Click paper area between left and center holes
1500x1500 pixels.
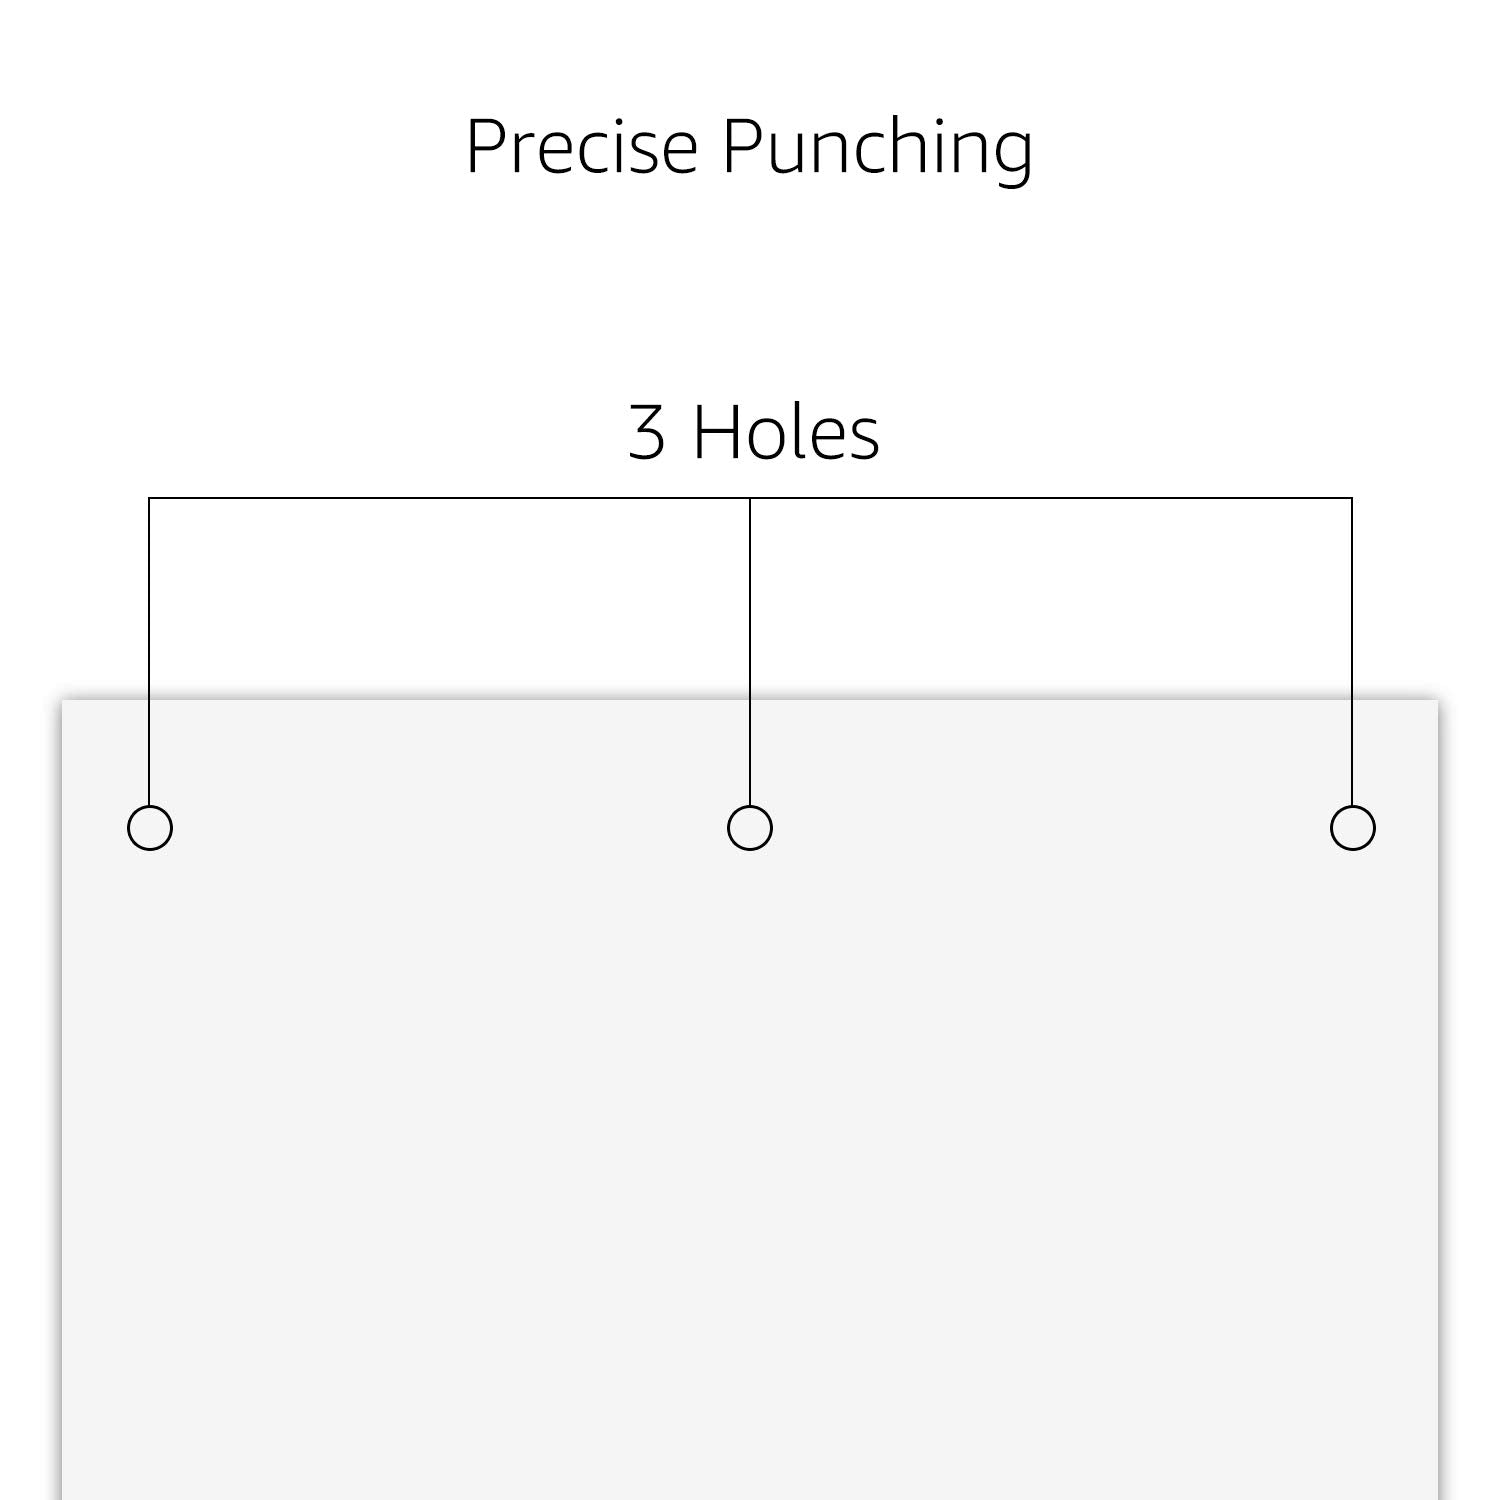coord(450,828)
